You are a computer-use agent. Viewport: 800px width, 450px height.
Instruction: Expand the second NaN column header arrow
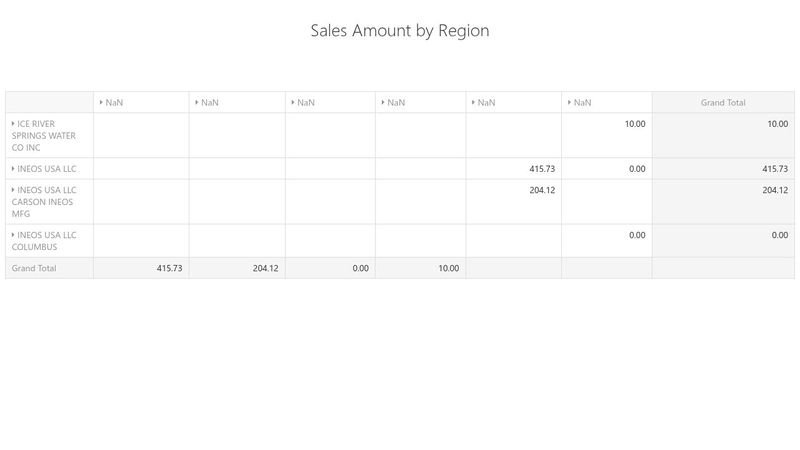pos(196,102)
